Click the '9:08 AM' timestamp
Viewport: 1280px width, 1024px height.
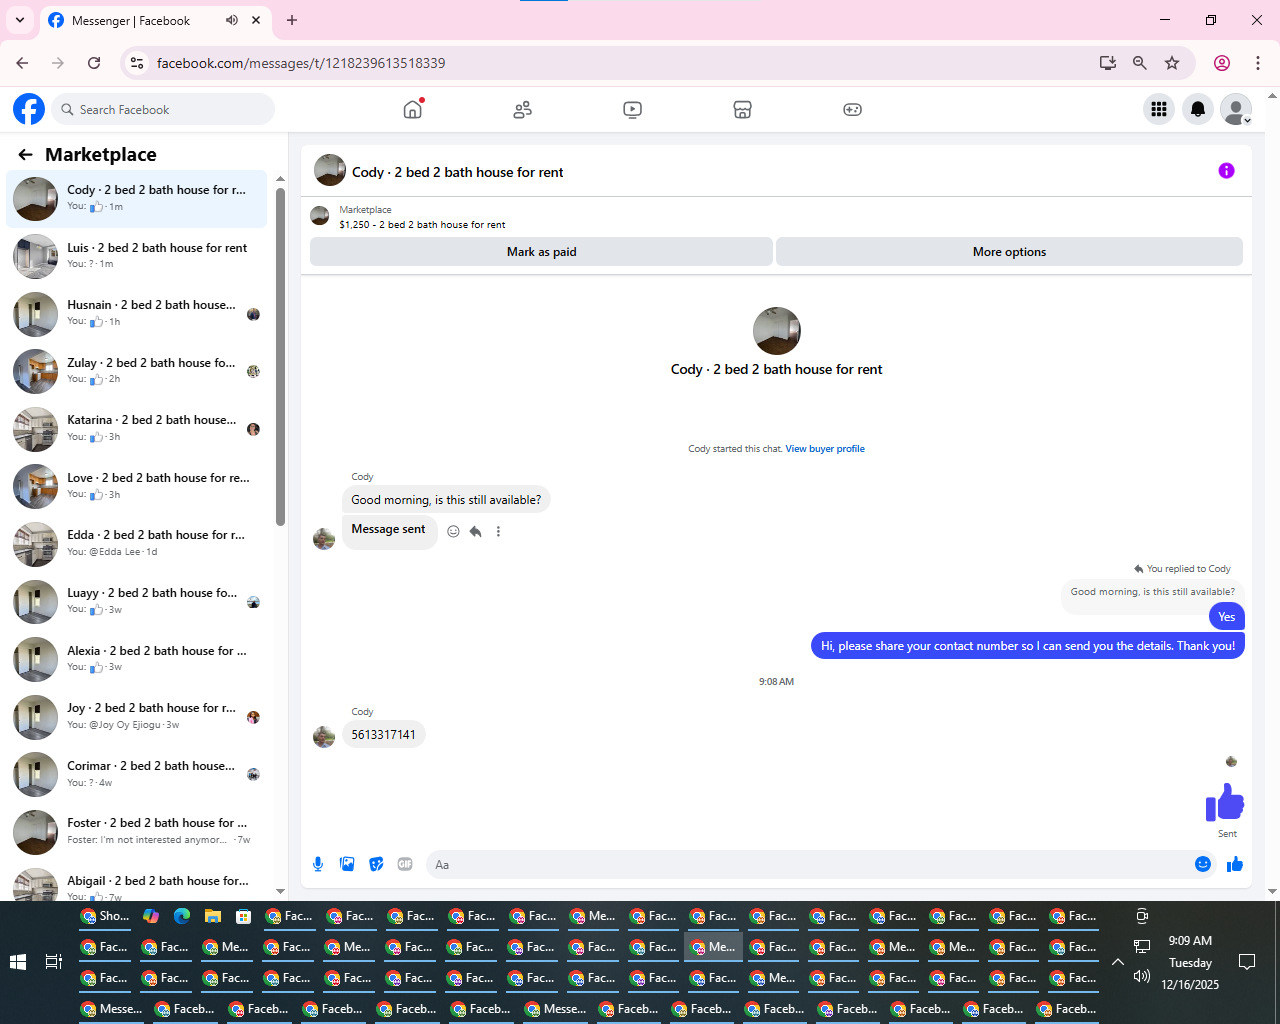pyautogui.click(x=776, y=682)
